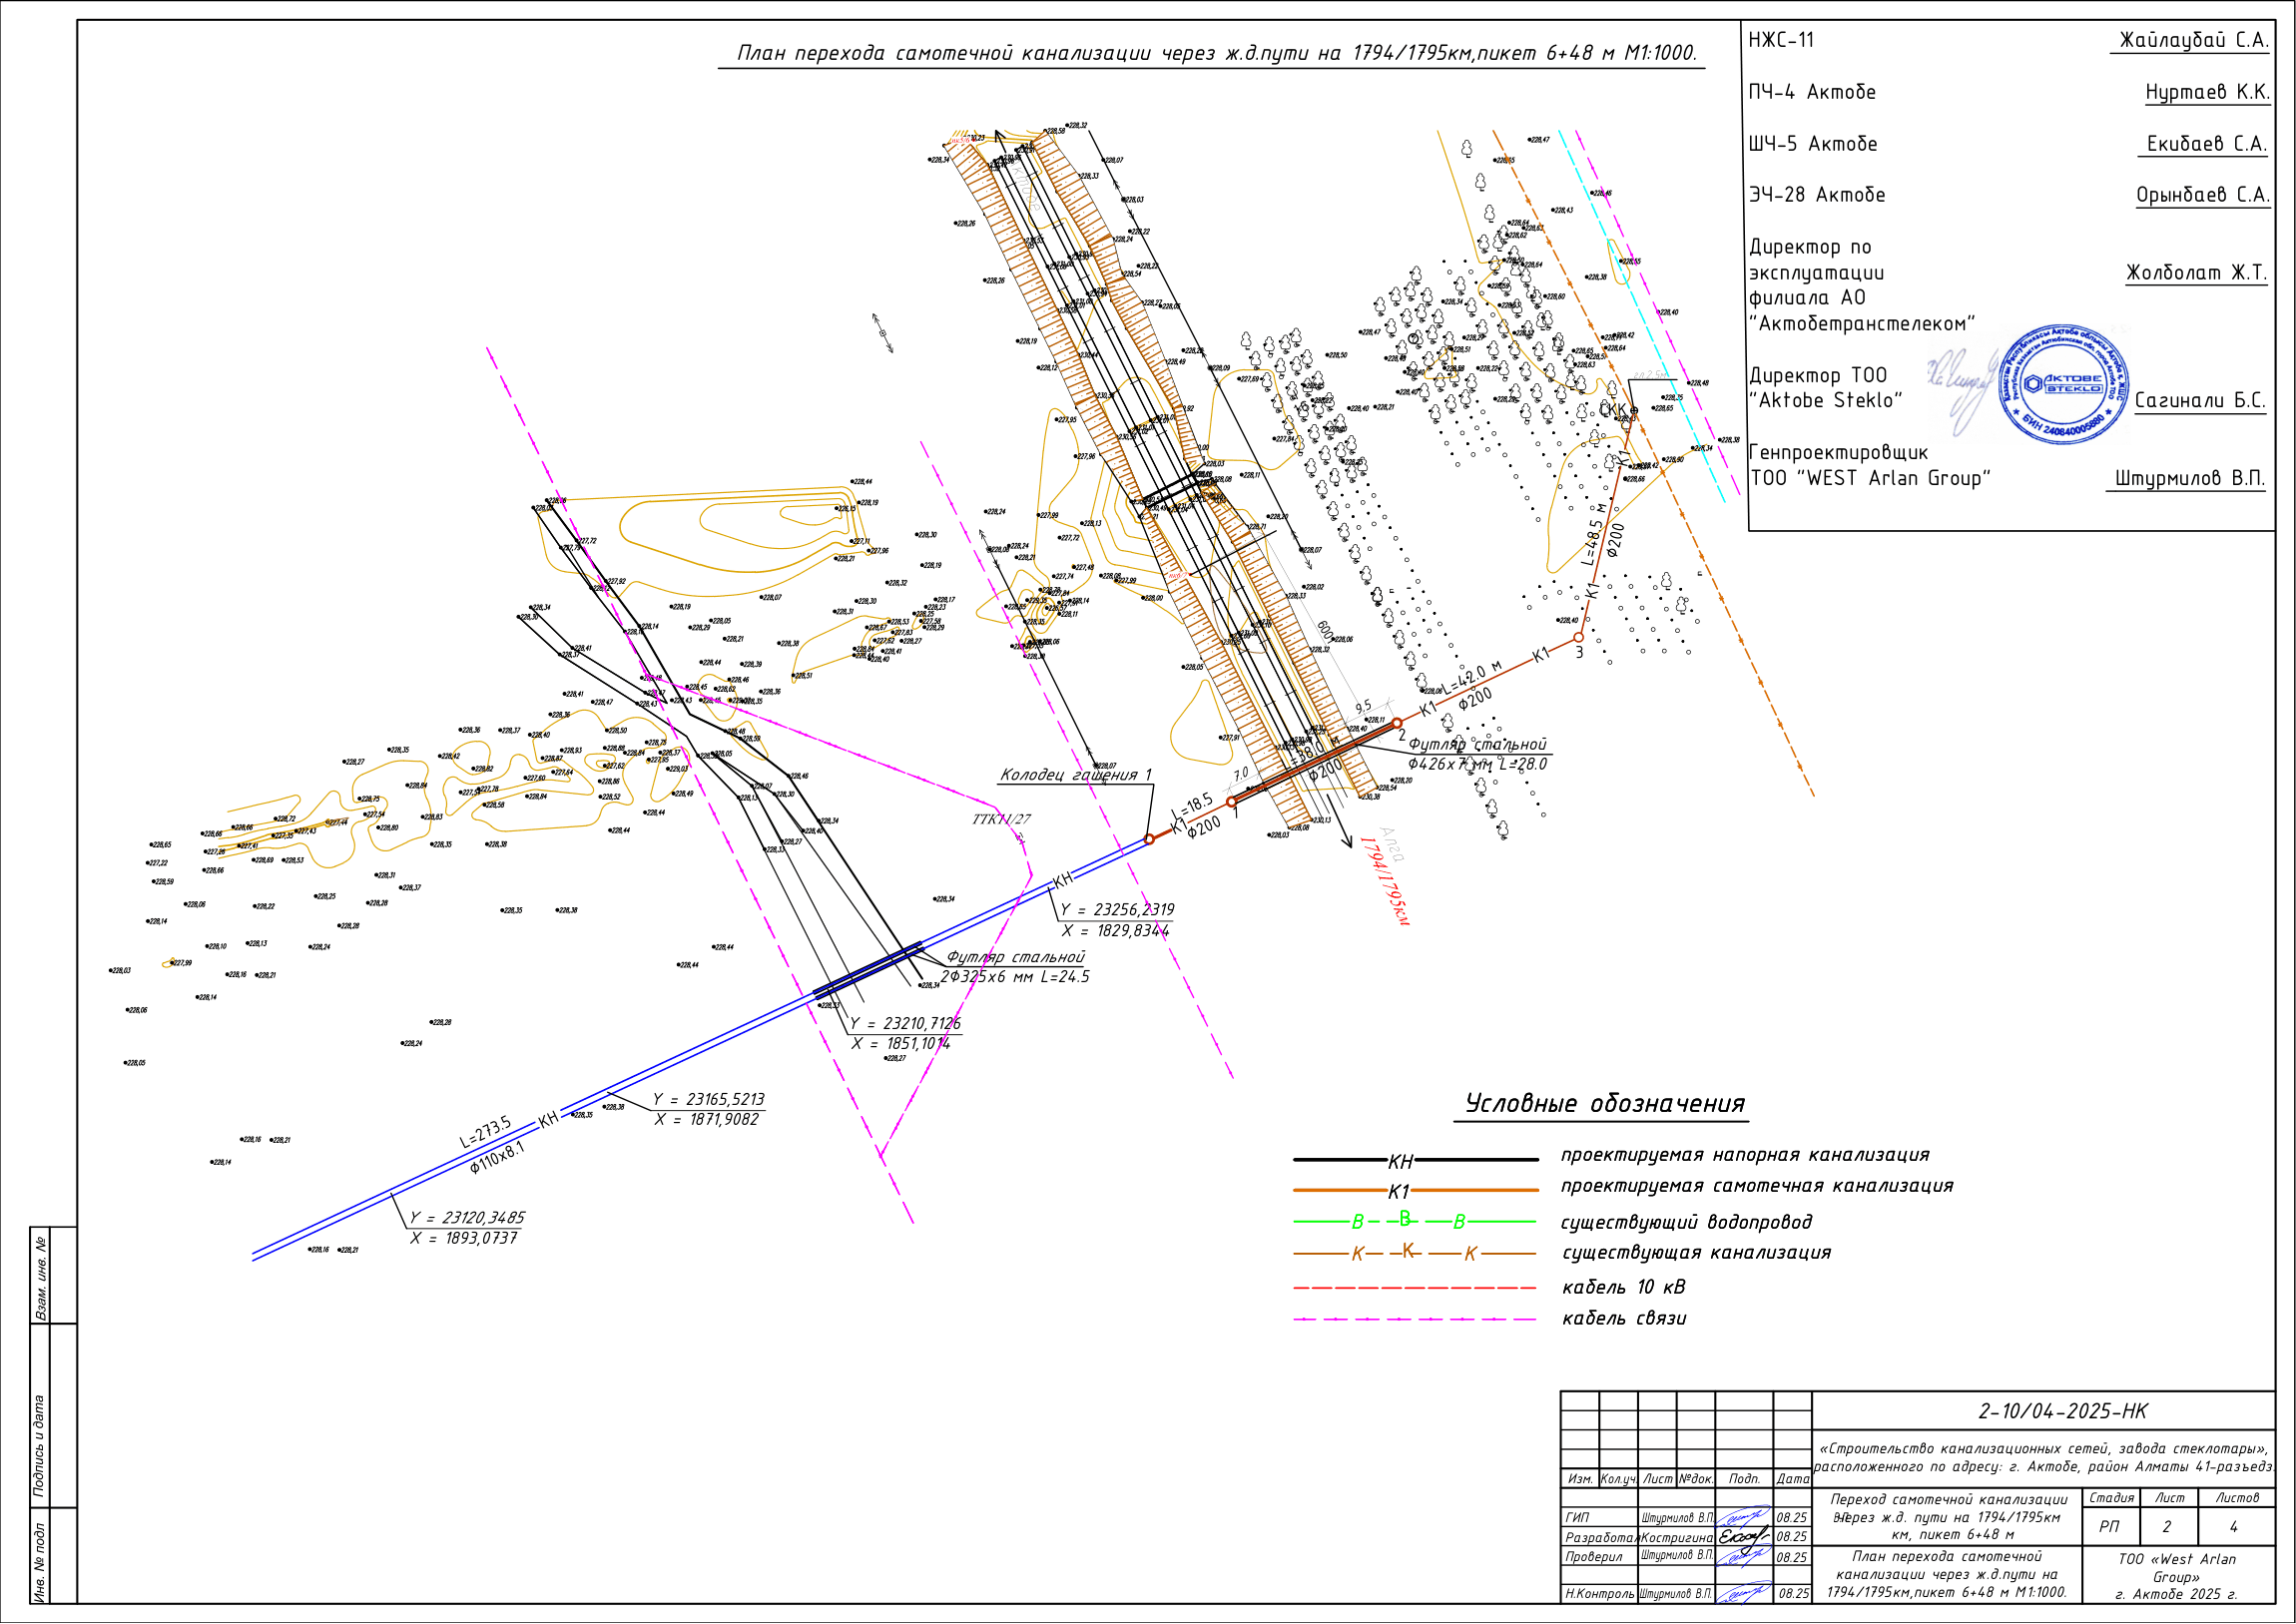Click coordinate label Y = 23210,7126
Screen dimensions: 2296x1624
(x=905, y=1023)
